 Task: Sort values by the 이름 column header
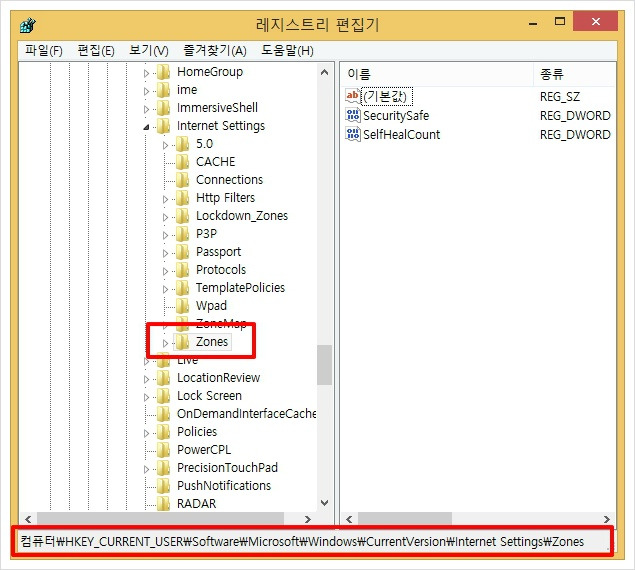click(x=437, y=74)
